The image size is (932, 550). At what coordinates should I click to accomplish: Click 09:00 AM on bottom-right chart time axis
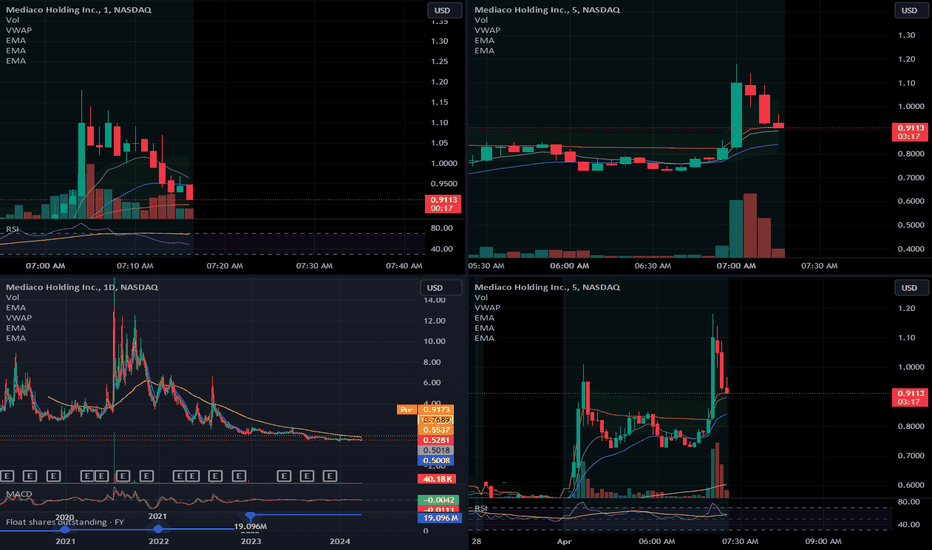coord(823,541)
